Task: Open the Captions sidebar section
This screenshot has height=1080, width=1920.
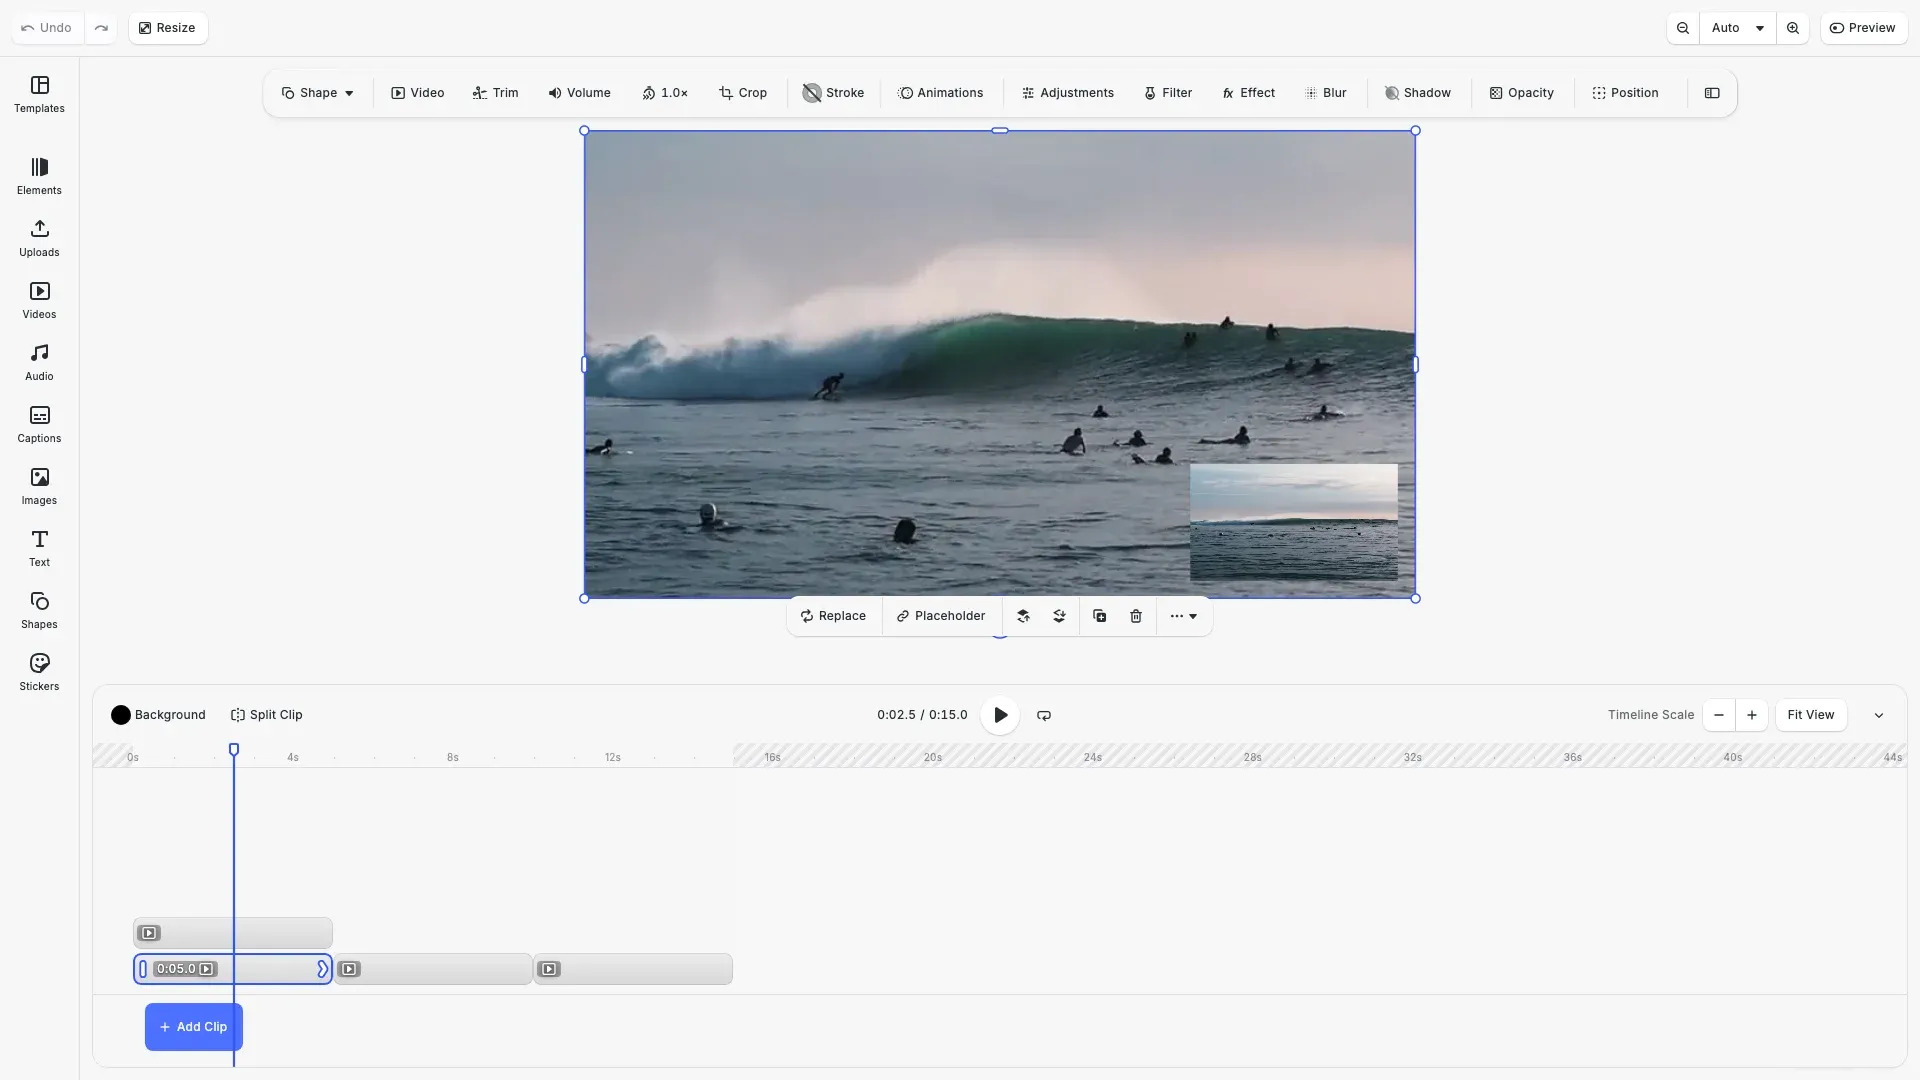Action: click(x=38, y=424)
